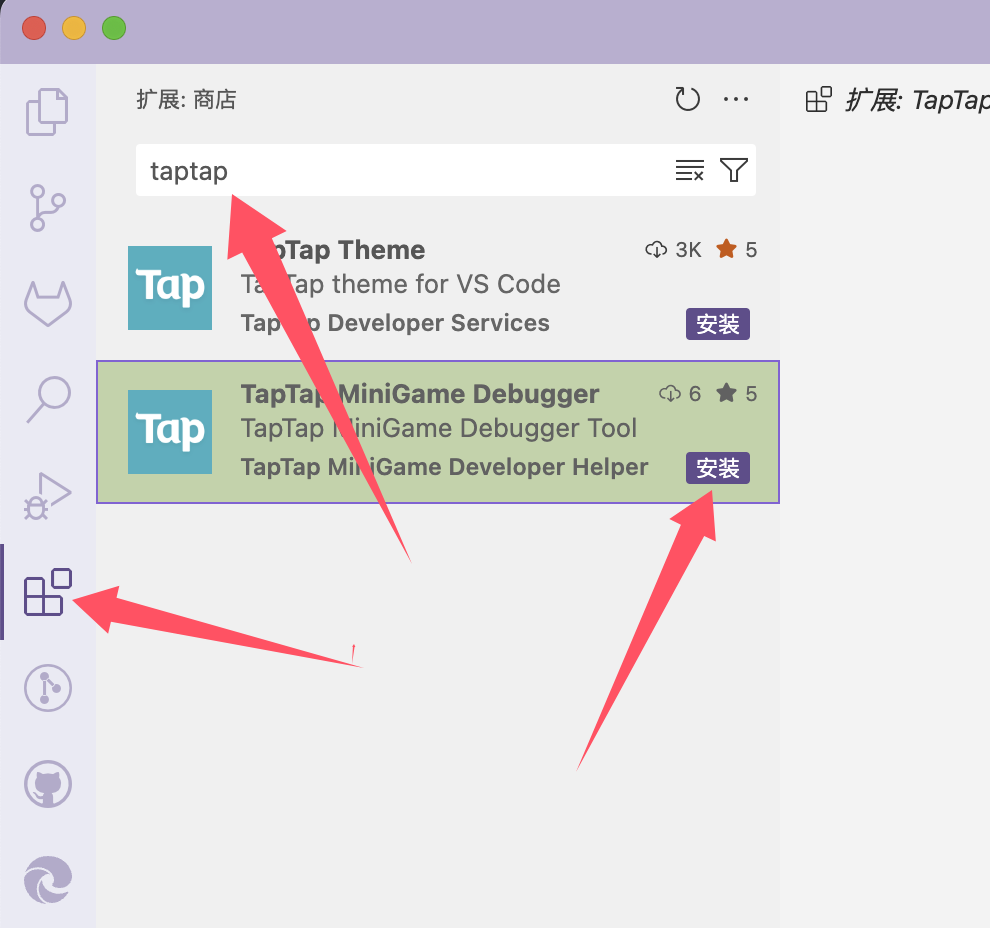
Task: Switch to the 扩展: TapTap editor tab
Action: [897, 100]
